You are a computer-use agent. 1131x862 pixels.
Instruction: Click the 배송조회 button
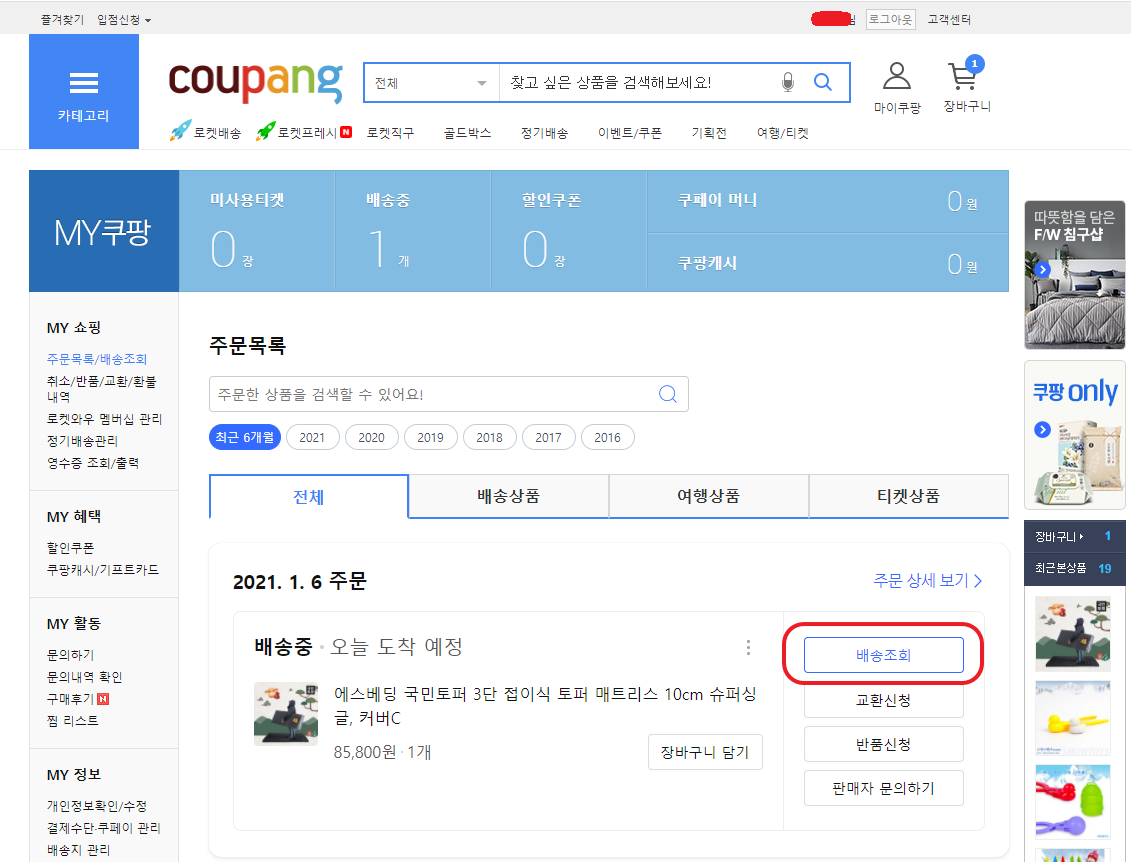(884, 655)
